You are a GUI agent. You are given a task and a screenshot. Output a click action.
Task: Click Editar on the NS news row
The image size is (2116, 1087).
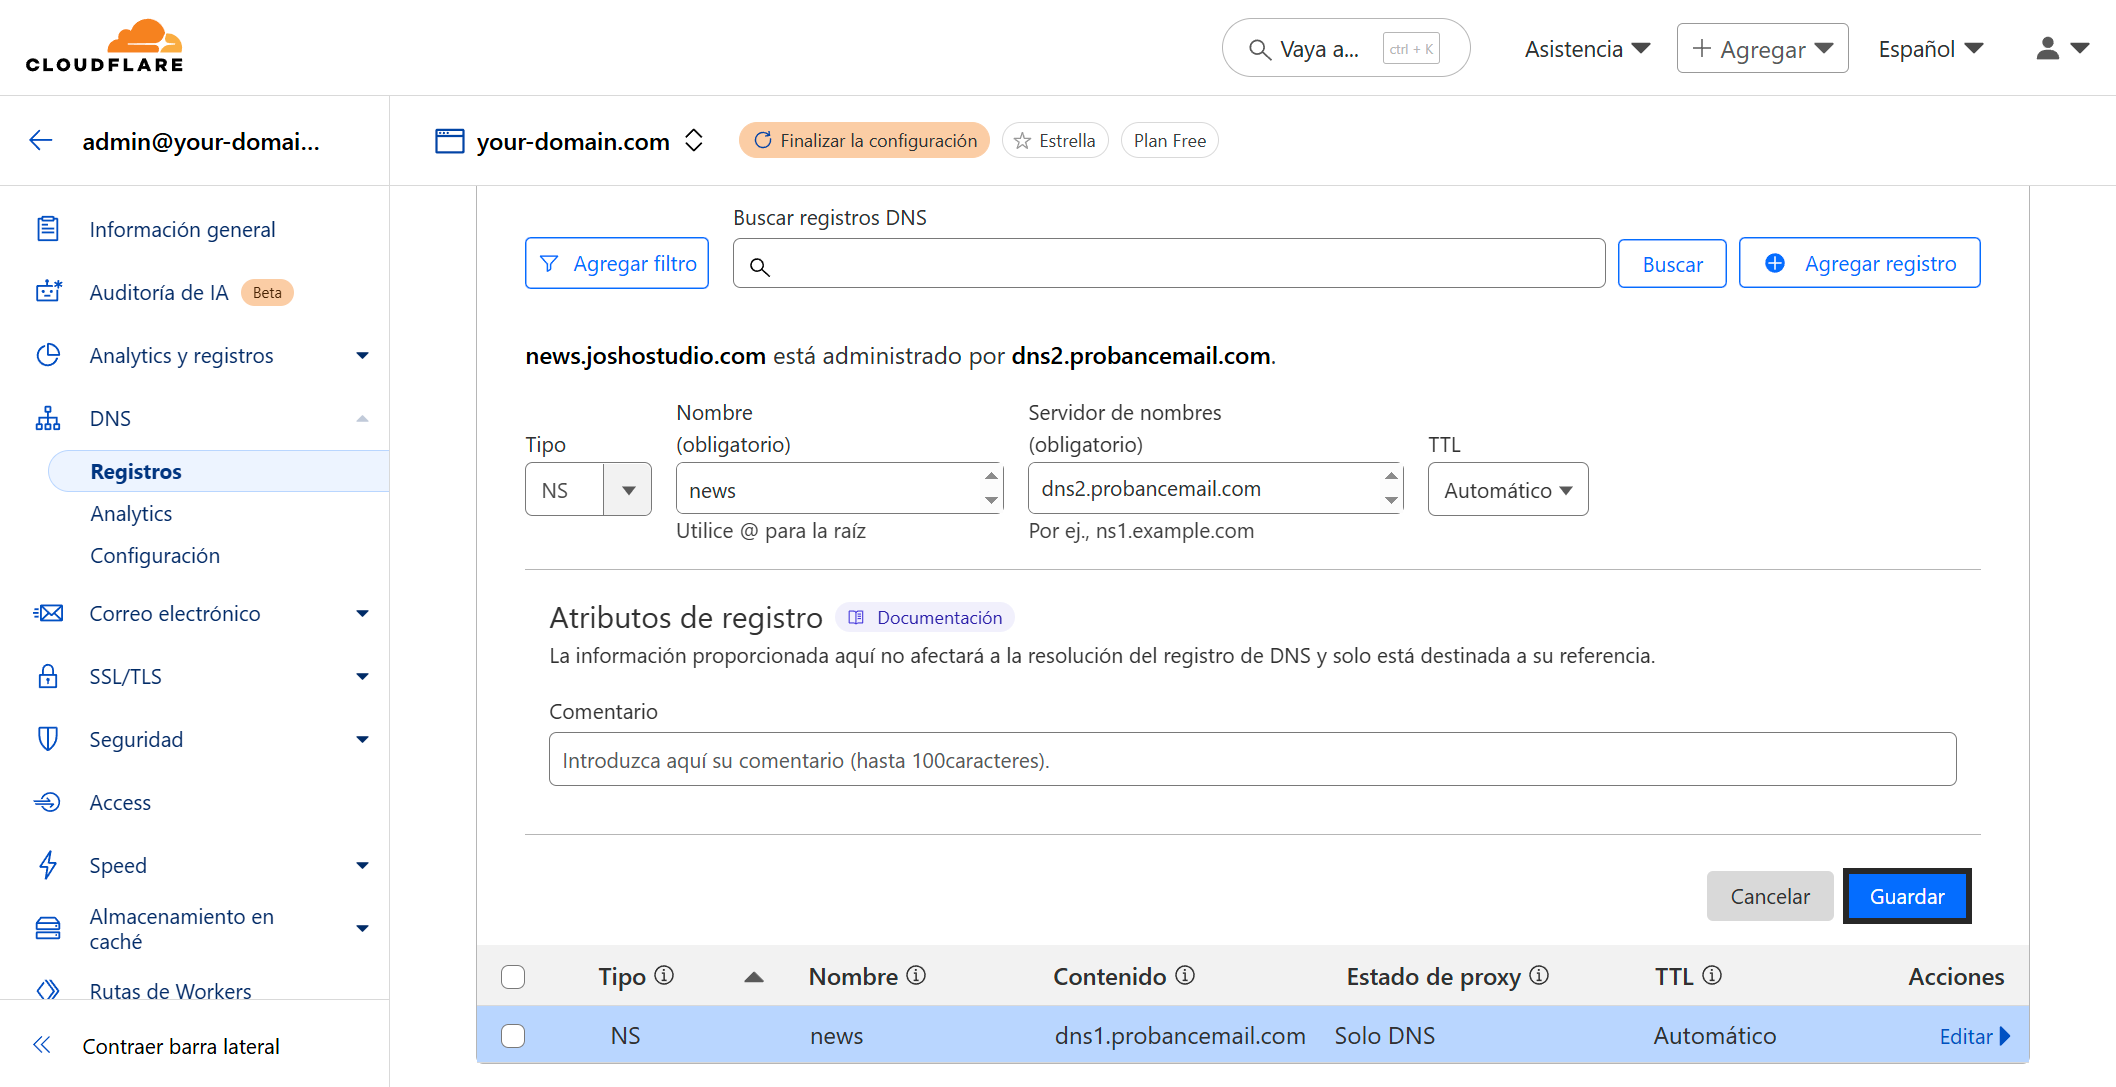click(x=1974, y=1036)
